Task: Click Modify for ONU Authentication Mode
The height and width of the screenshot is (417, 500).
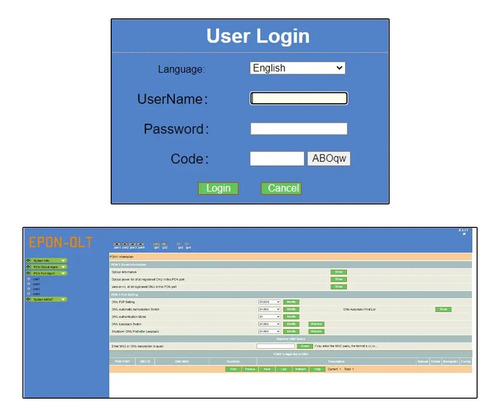Action: (291, 317)
